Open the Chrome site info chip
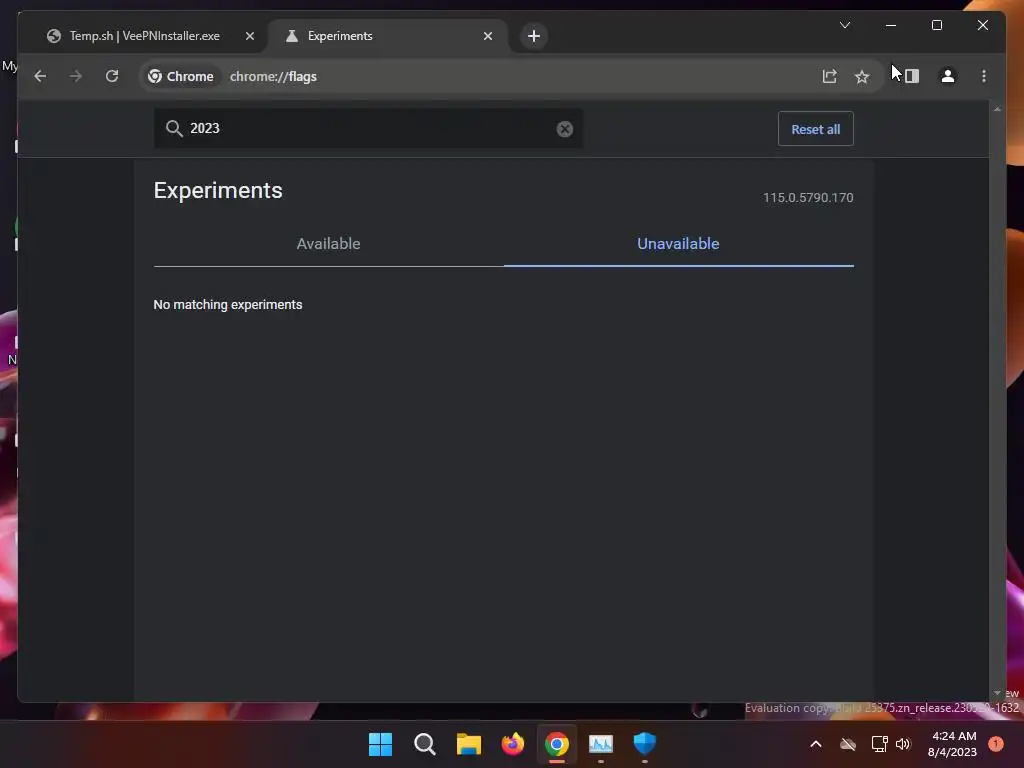The width and height of the screenshot is (1024, 768). [x=181, y=76]
